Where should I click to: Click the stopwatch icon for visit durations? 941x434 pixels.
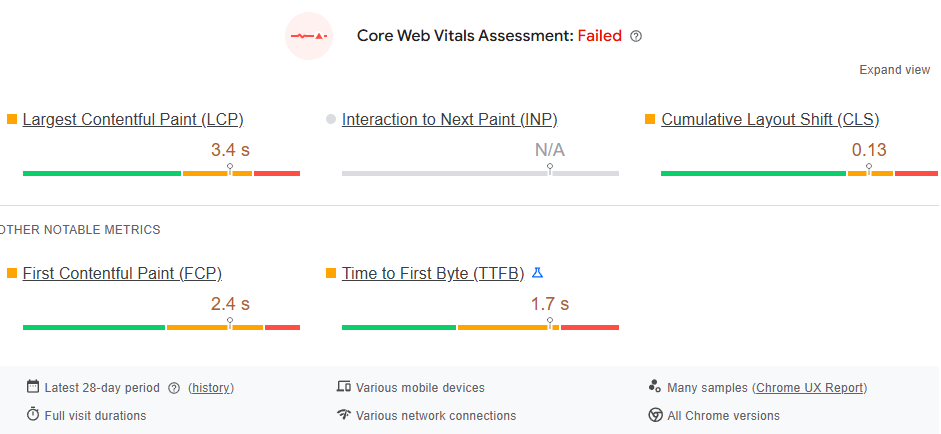click(33, 415)
